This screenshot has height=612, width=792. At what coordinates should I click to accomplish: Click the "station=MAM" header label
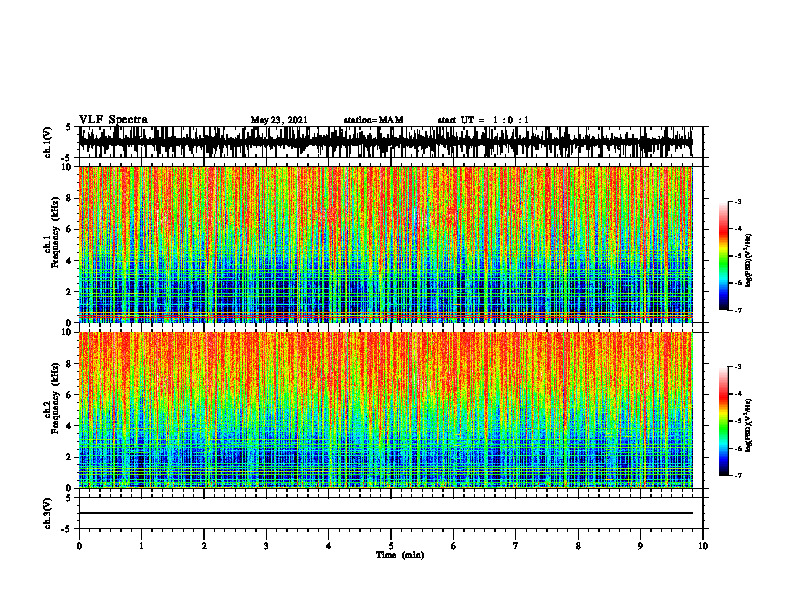(x=374, y=120)
